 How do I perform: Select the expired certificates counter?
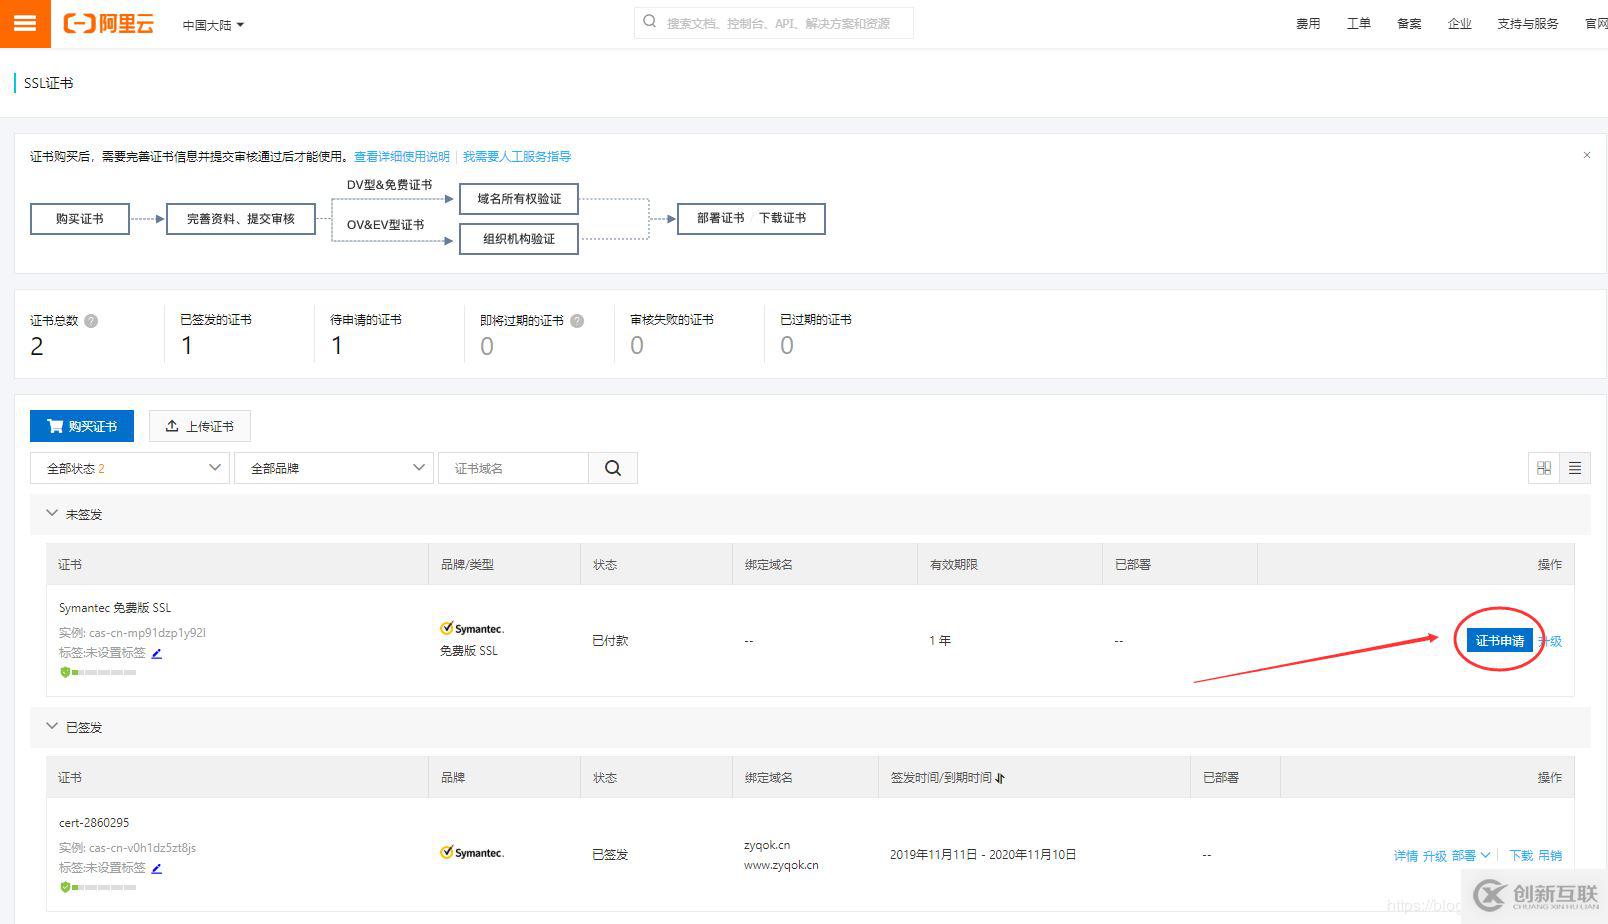[816, 334]
